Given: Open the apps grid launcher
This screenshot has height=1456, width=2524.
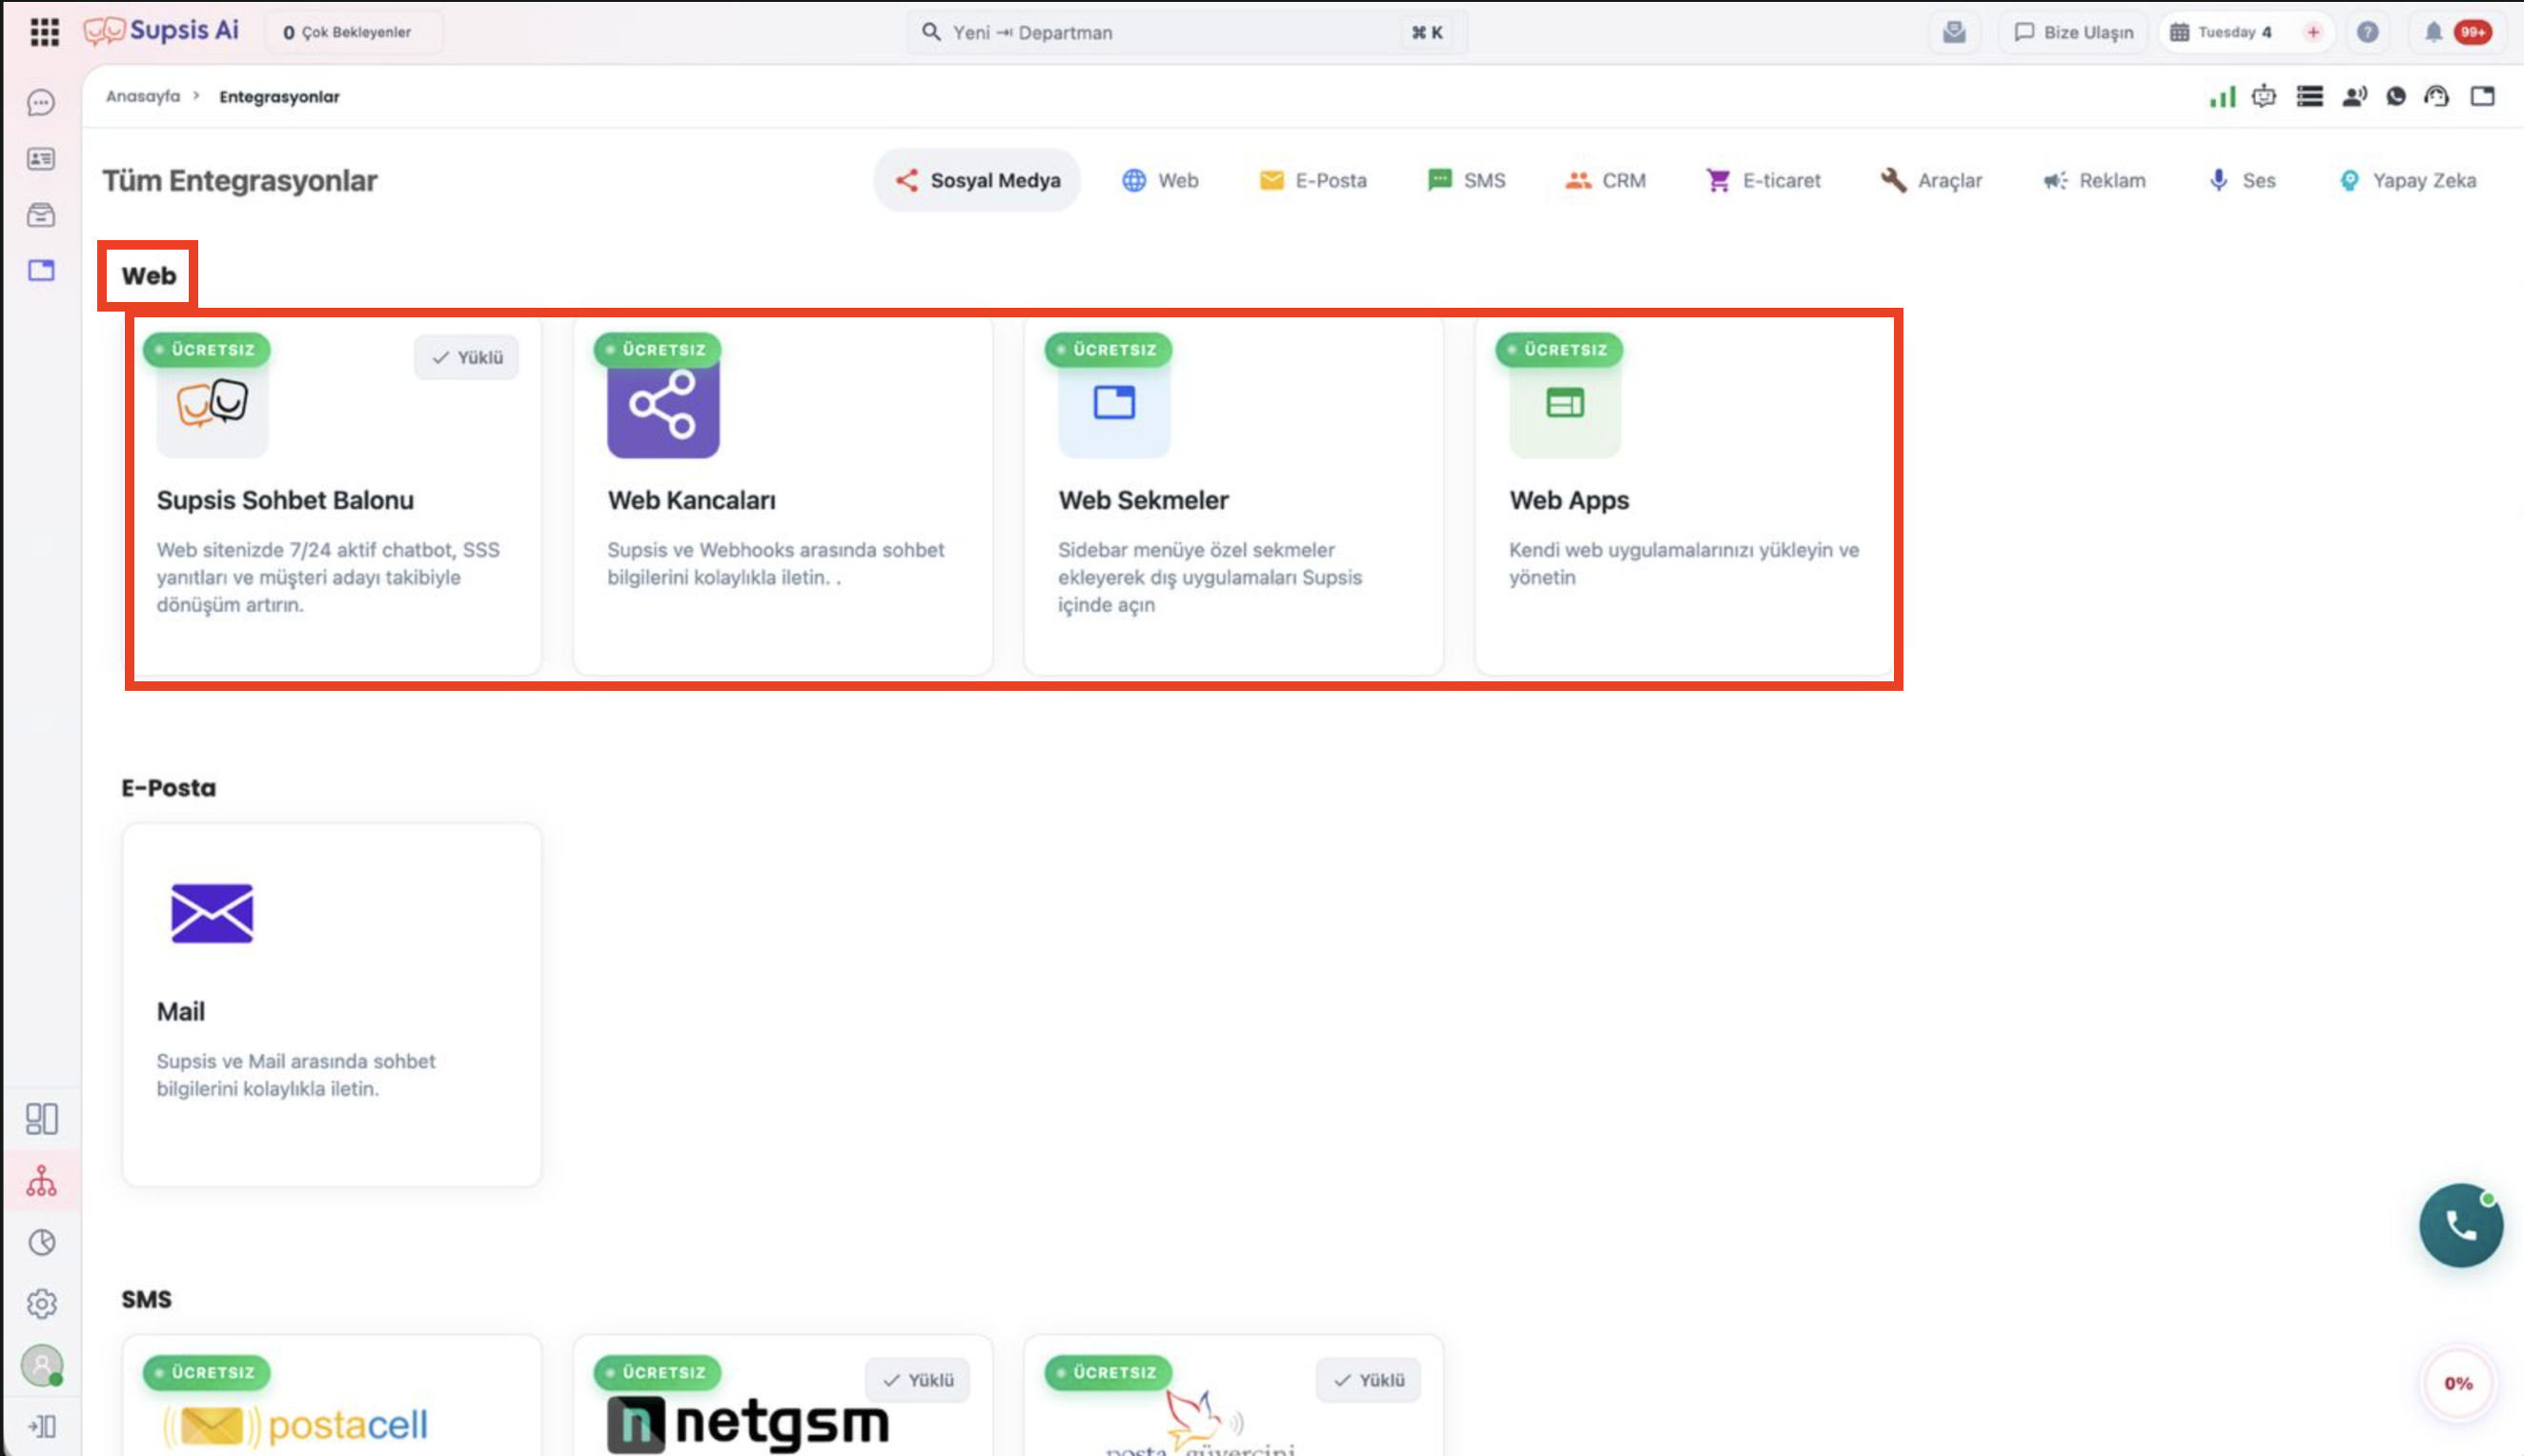Looking at the screenshot, I should [44, 32].
